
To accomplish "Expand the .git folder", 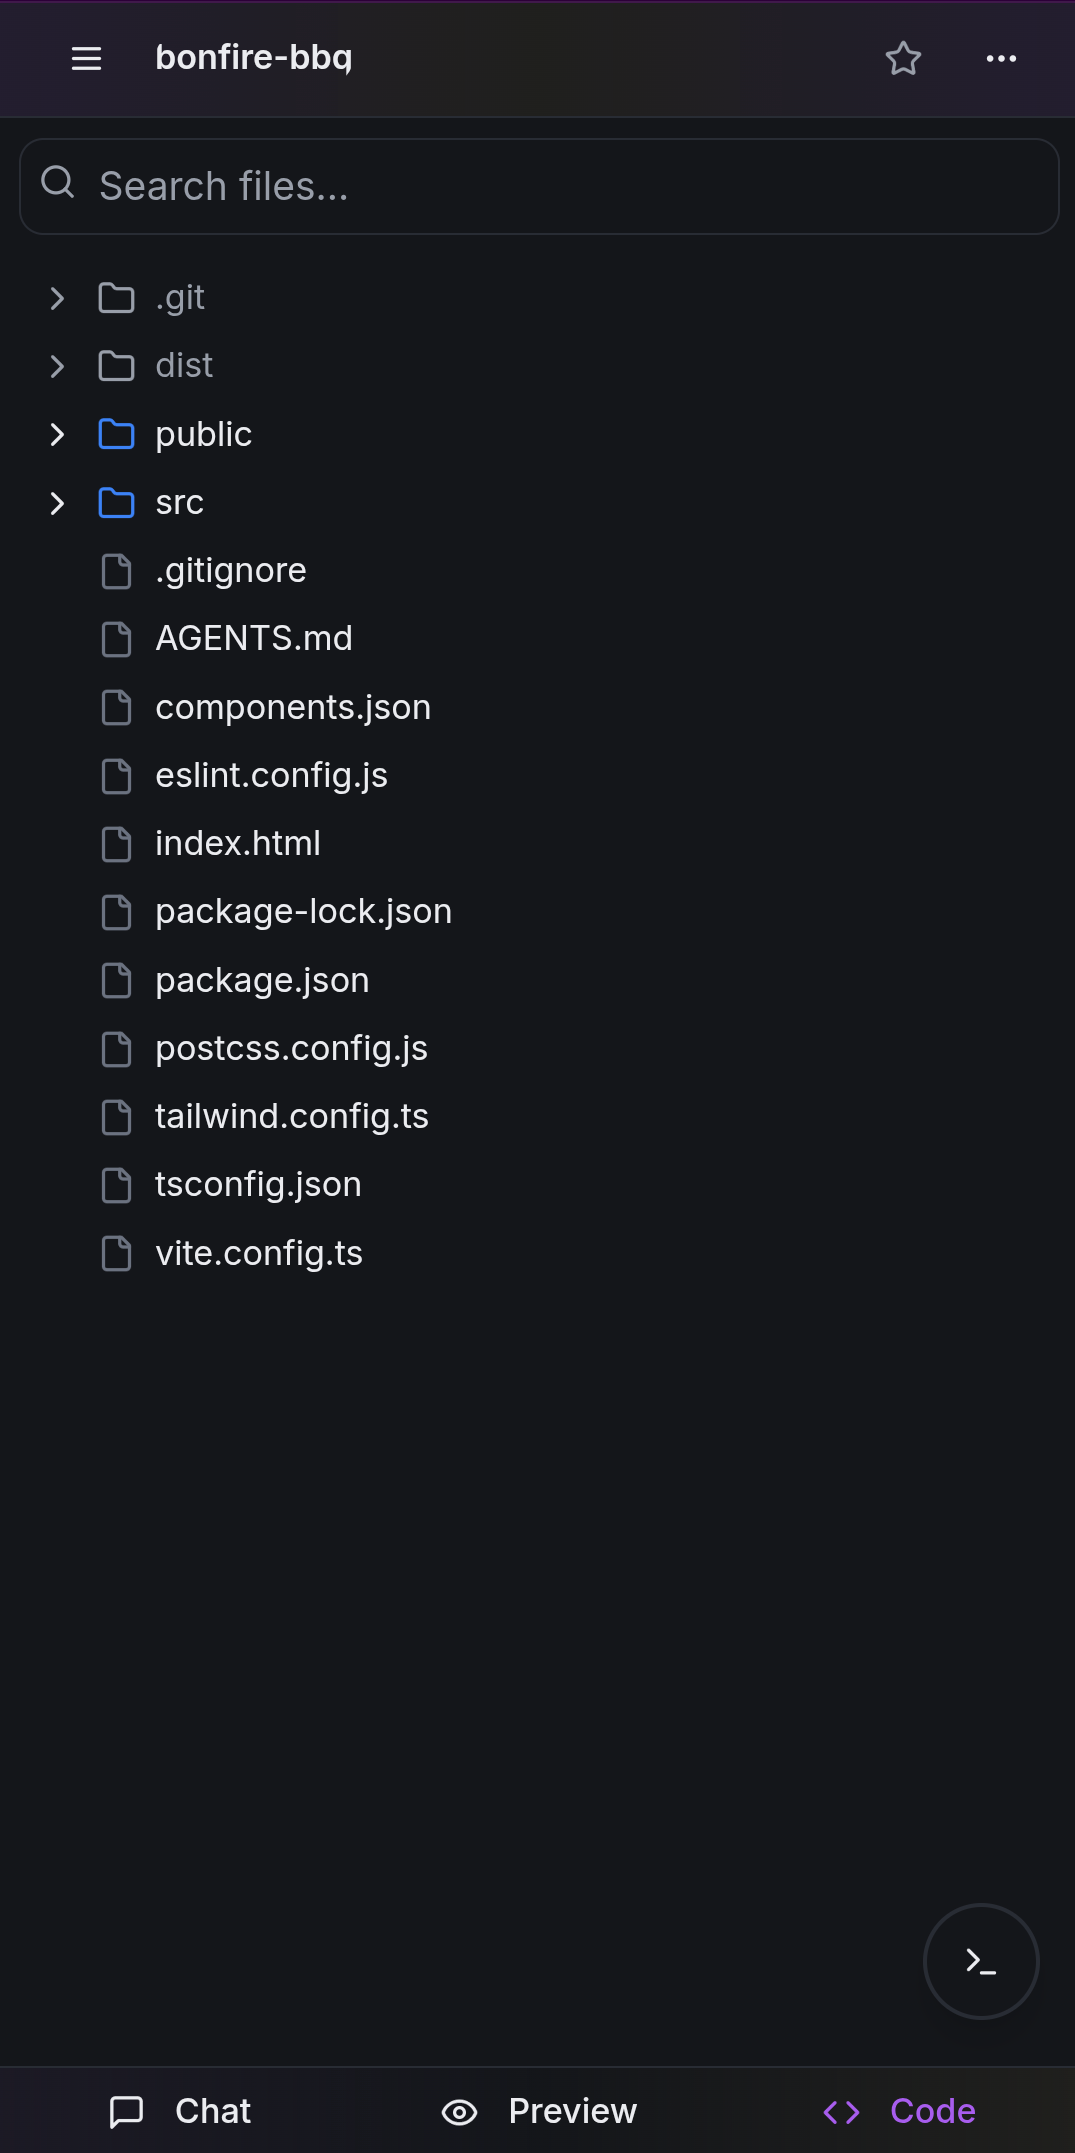I will click(x=56, y=297).
